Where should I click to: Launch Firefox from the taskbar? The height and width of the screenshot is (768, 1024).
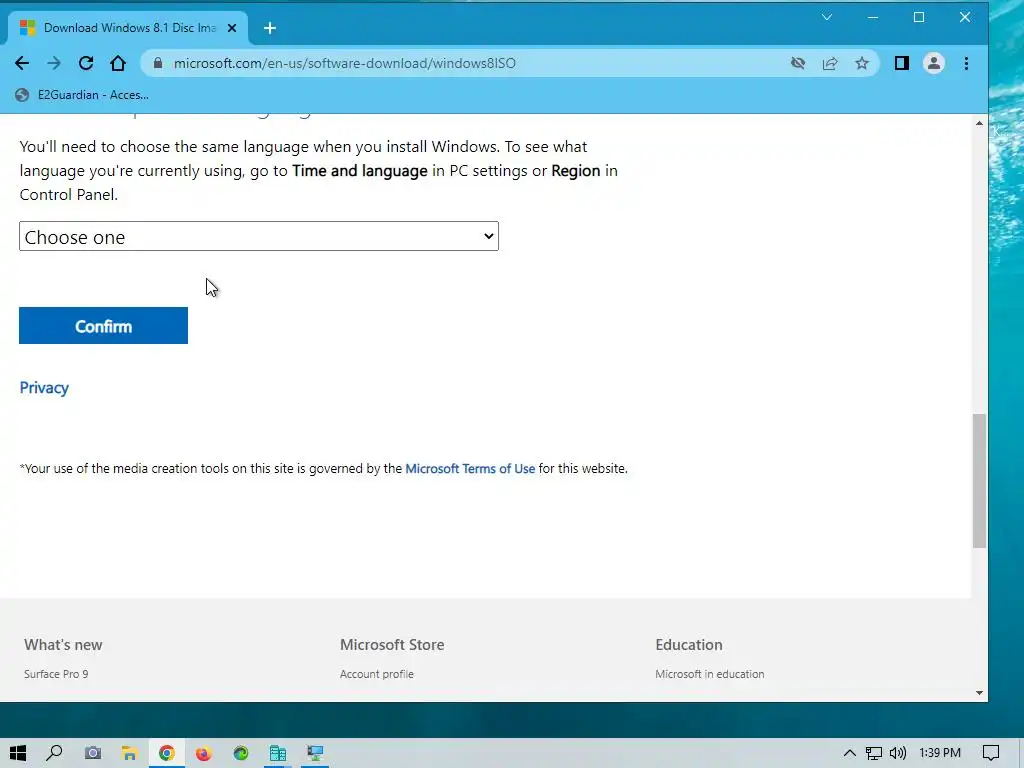point(204,753)
